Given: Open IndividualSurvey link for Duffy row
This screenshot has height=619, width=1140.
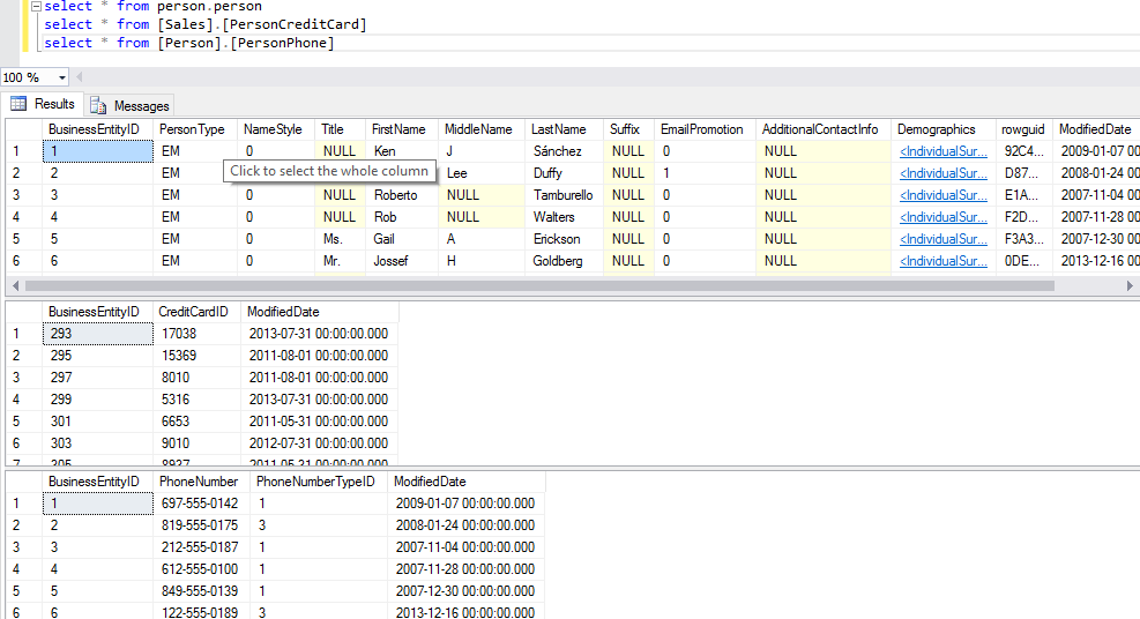Looking at the screenshot, I should [x=943, y=173].
